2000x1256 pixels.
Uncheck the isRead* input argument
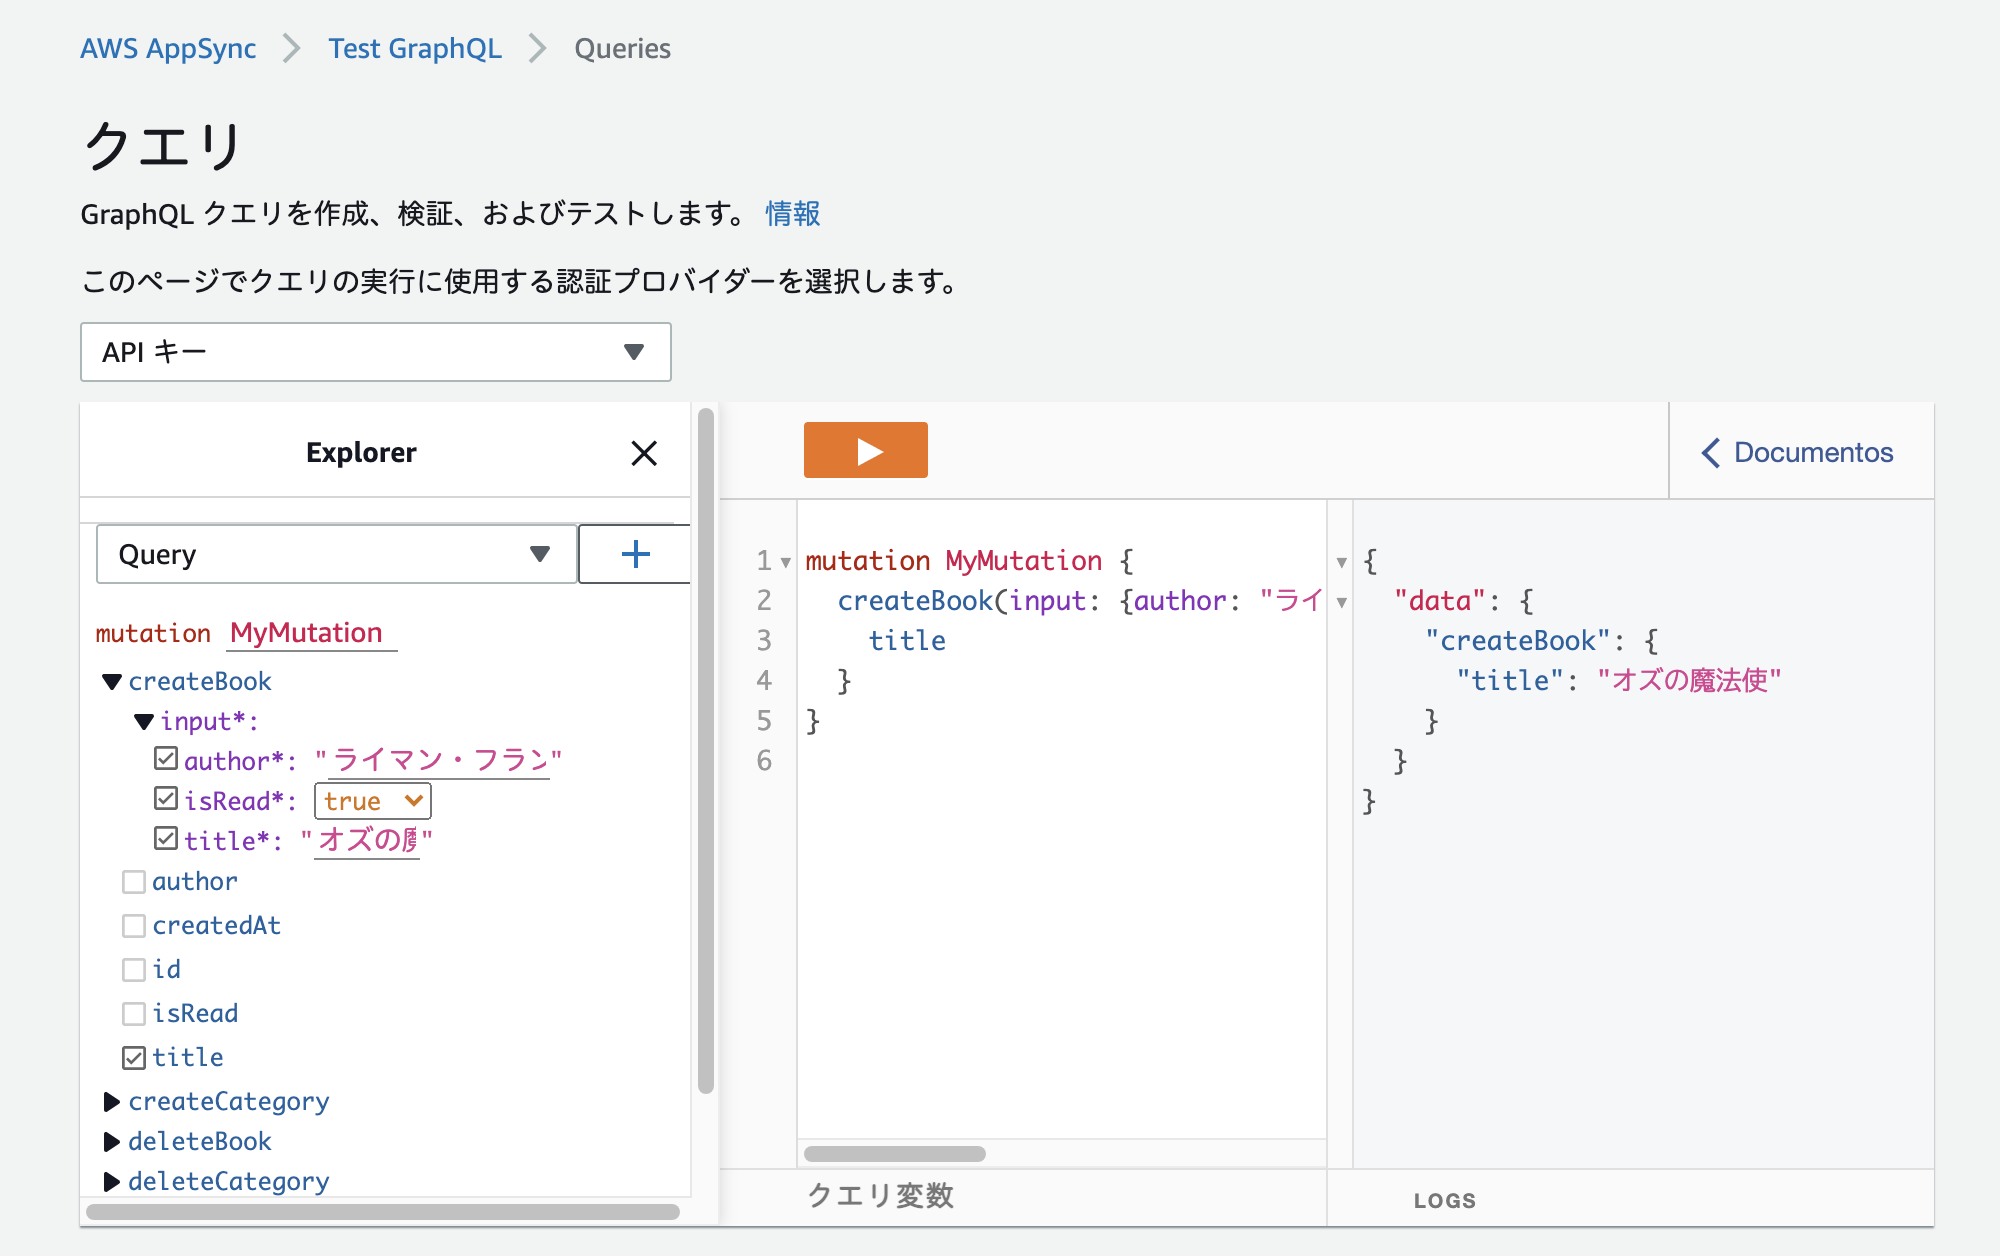click(x=166, y=799)
